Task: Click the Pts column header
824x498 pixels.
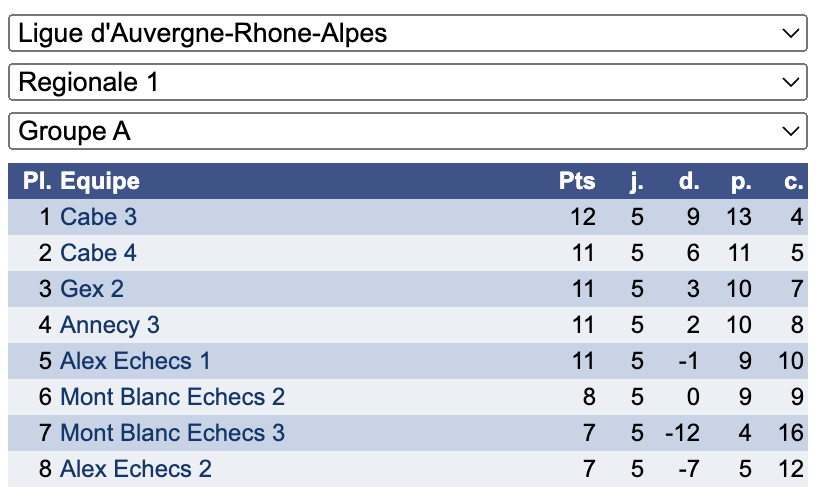Action: [x=577, y=181]
